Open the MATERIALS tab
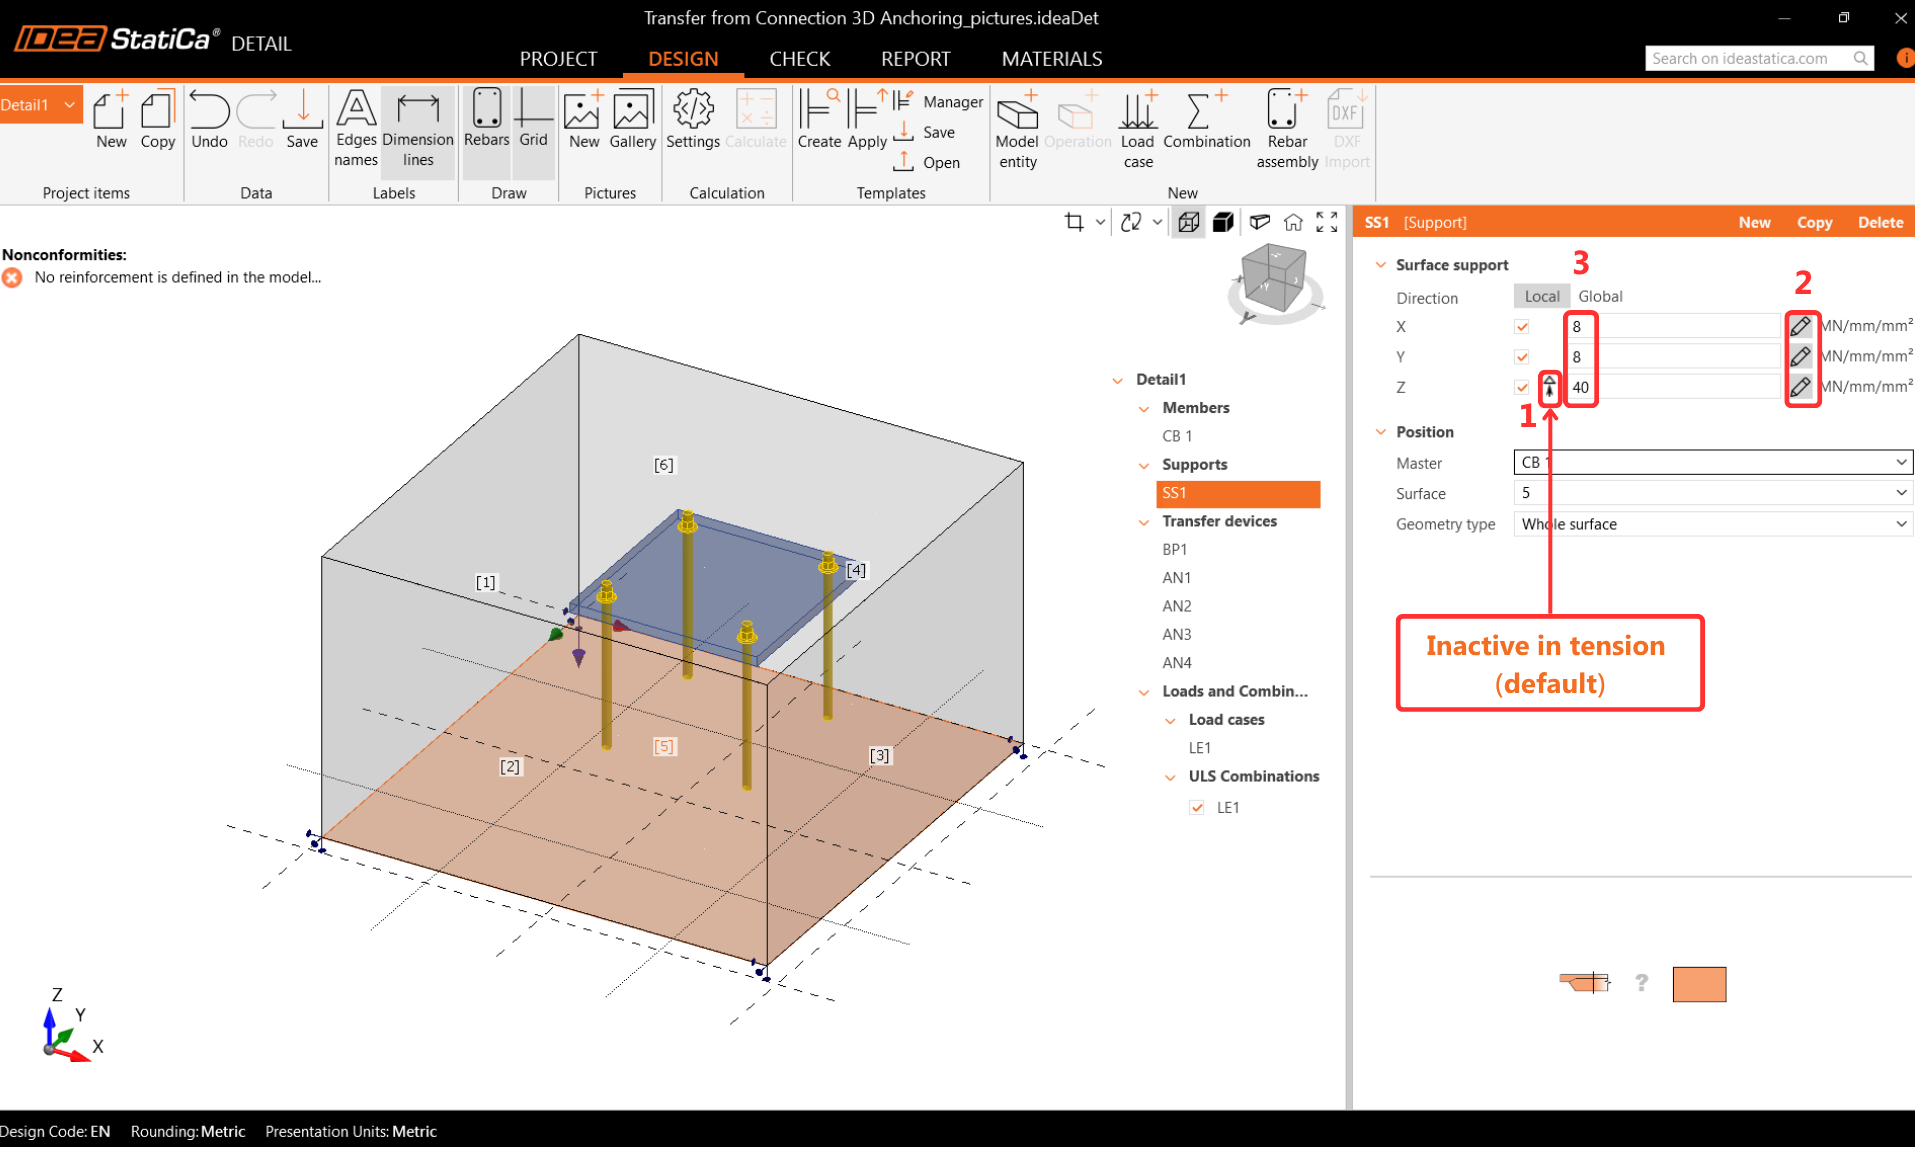Viewport: 1920px width, 1150px height. coord(1051,59)
